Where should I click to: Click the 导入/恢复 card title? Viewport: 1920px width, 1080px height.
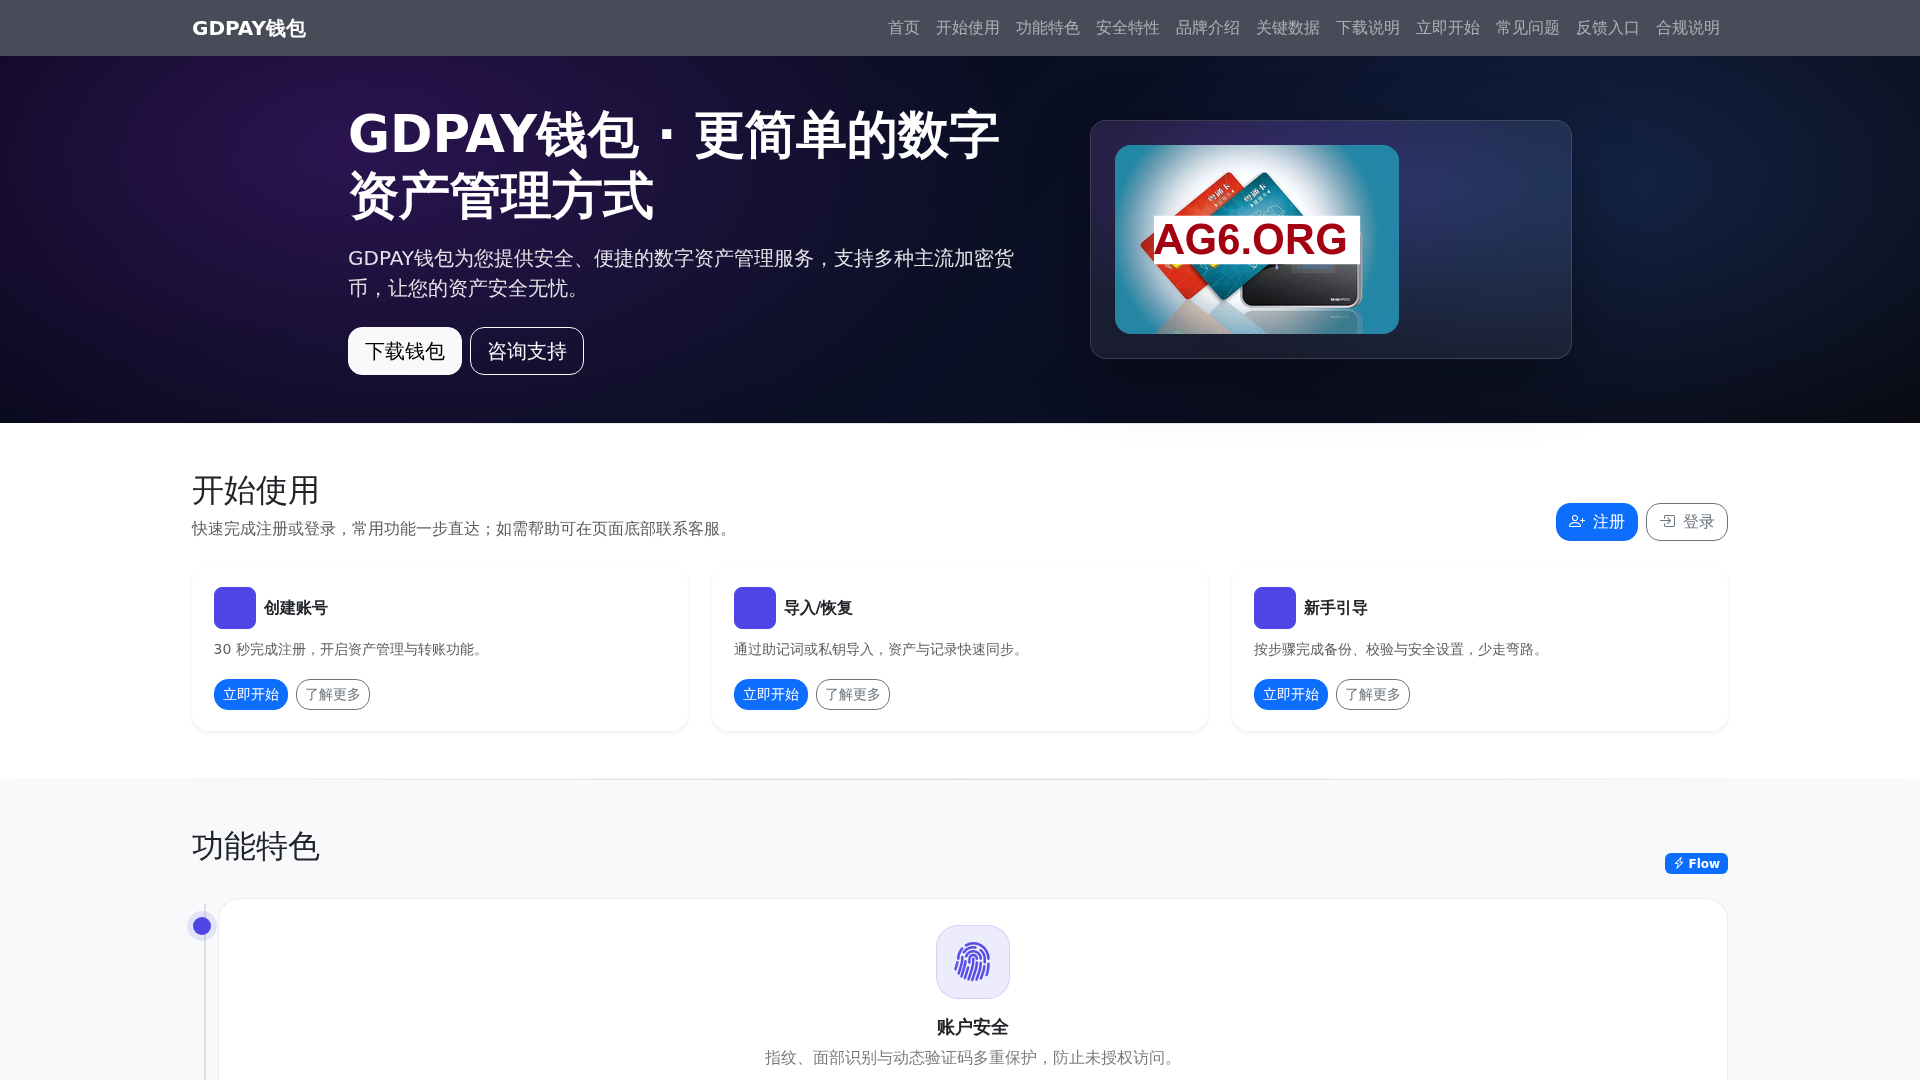click(818, 608)
